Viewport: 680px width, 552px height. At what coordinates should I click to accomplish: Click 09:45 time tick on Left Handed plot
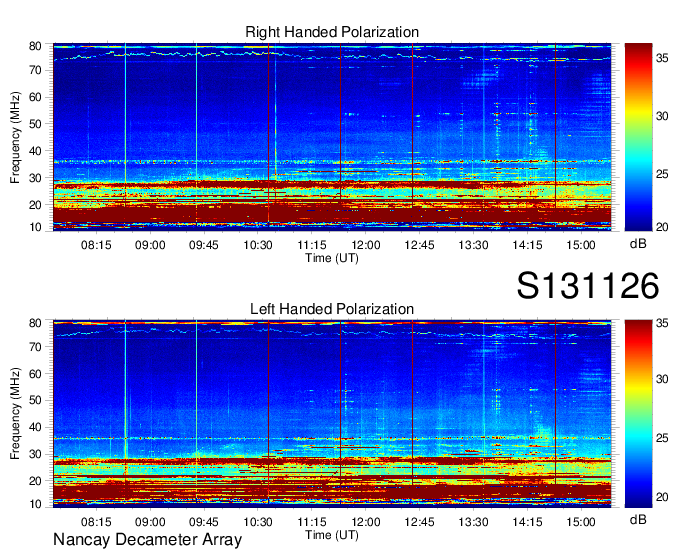[x=204, y=522]
